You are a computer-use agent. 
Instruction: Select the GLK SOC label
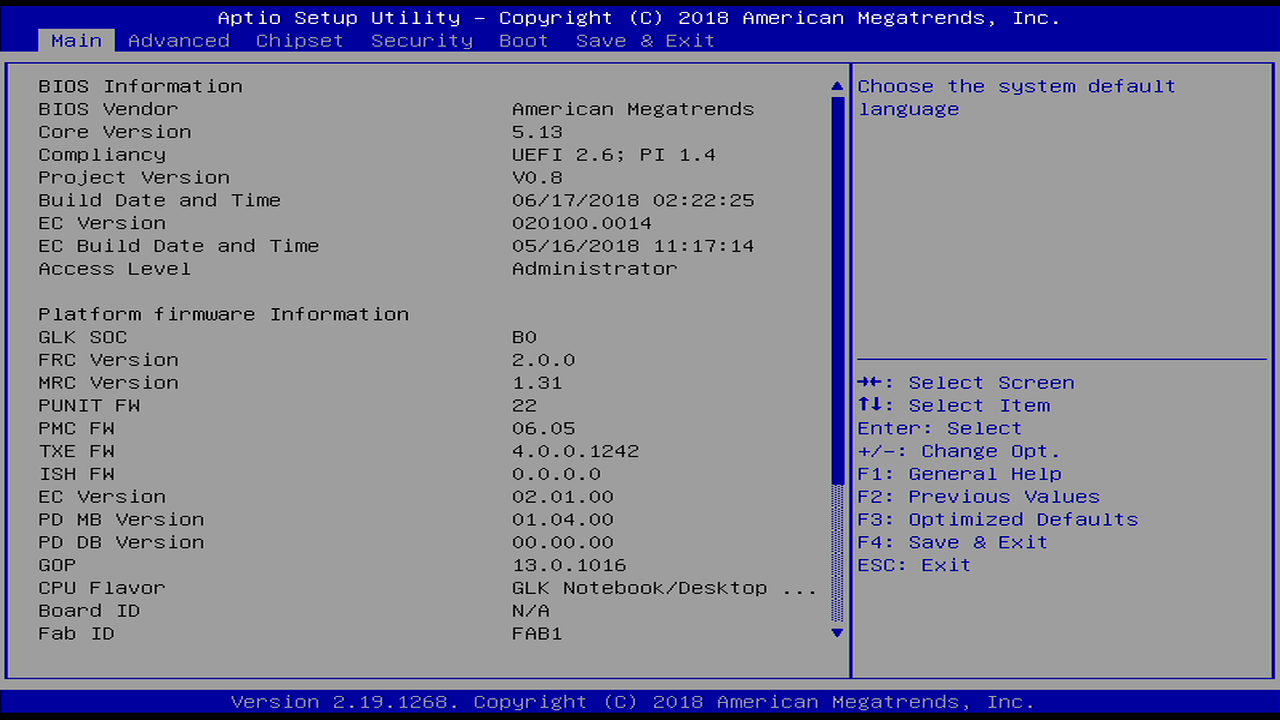[x=83, y=337]
